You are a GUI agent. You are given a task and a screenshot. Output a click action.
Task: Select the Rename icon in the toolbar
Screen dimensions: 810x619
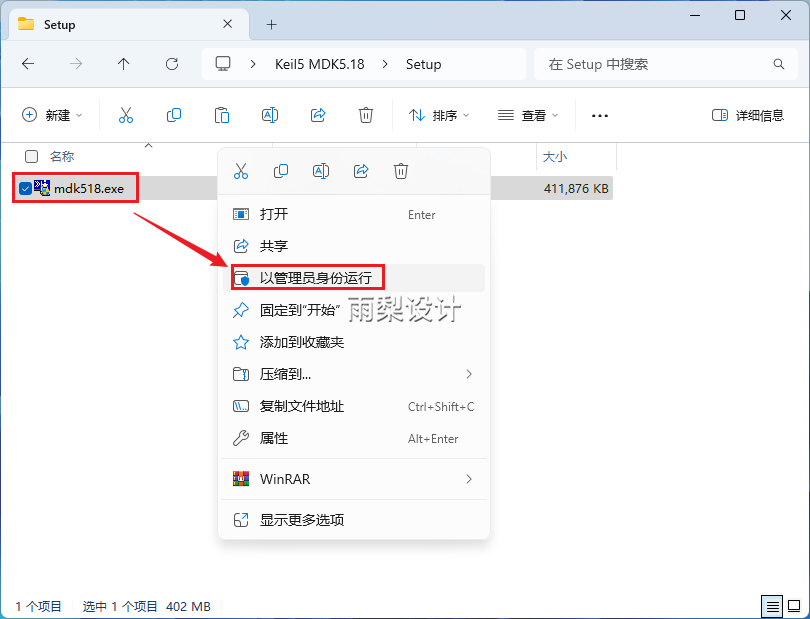click(x=269, y=115)
